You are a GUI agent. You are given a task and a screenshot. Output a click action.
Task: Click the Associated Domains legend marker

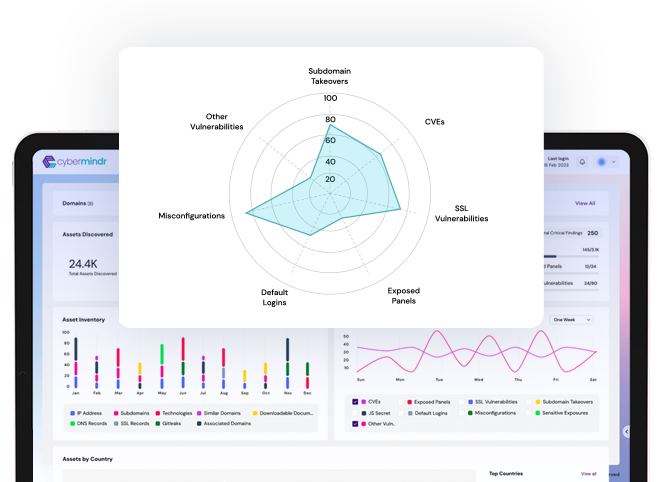click(x=199, y=423)
